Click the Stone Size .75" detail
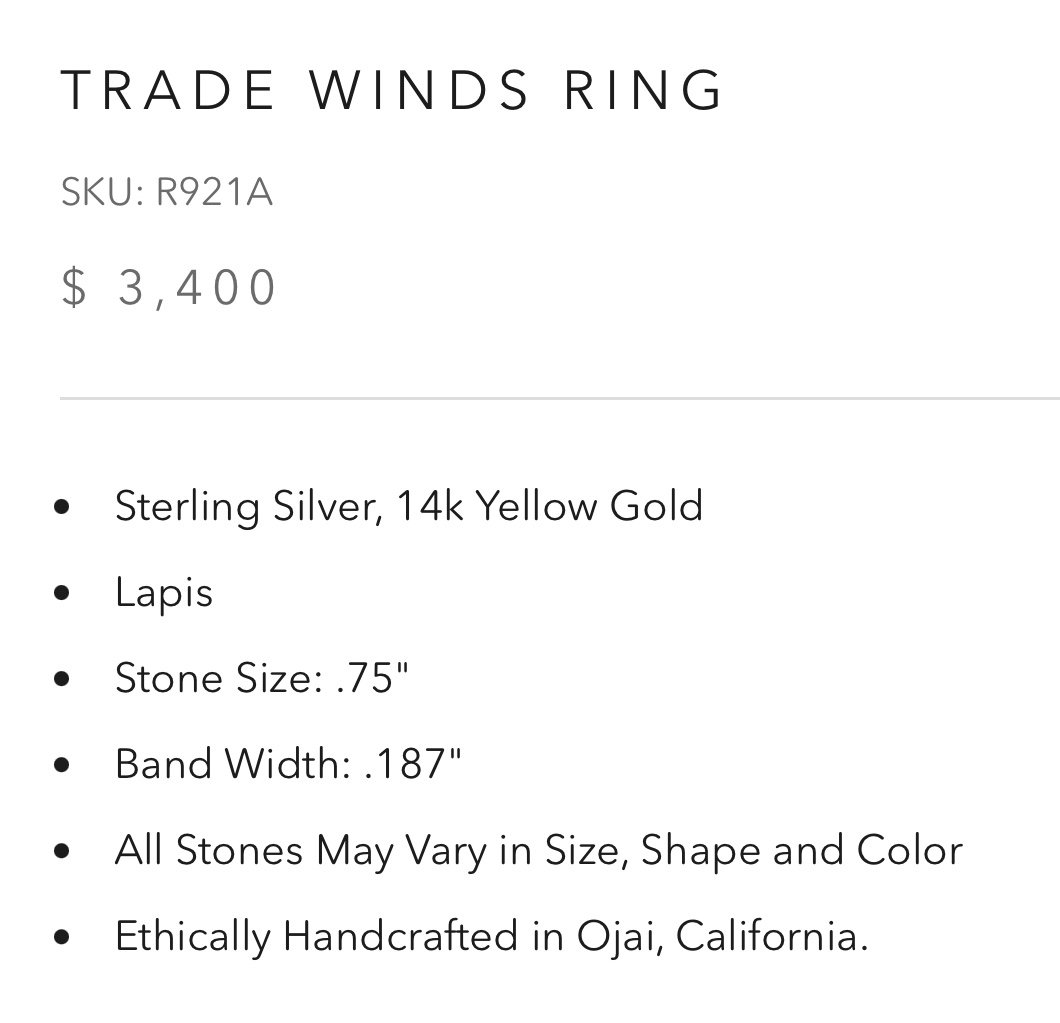Screen dimensions: 1060x1023 (x=262, y=677)
